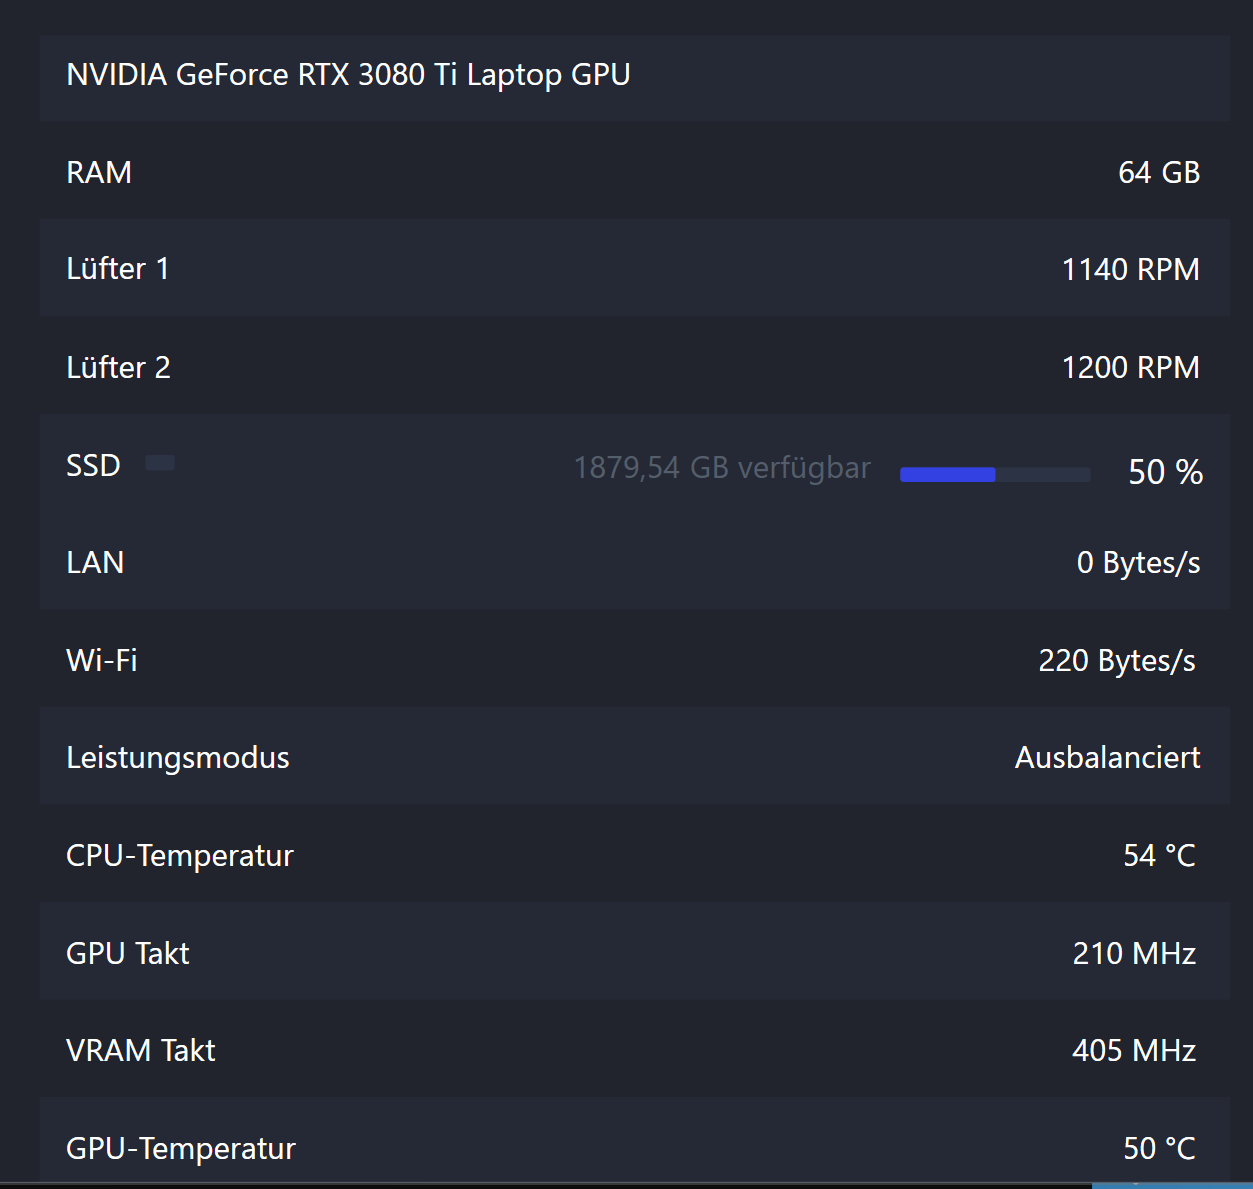Click the small badge next to SSD
This screenshot has height=1189, width=1253.
pos(160,463)
